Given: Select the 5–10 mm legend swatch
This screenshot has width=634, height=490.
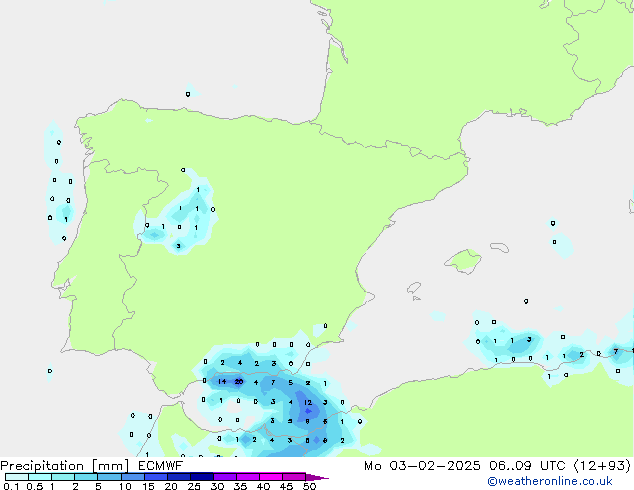Looking at the screenshot, I should click(x=109, y=477).
